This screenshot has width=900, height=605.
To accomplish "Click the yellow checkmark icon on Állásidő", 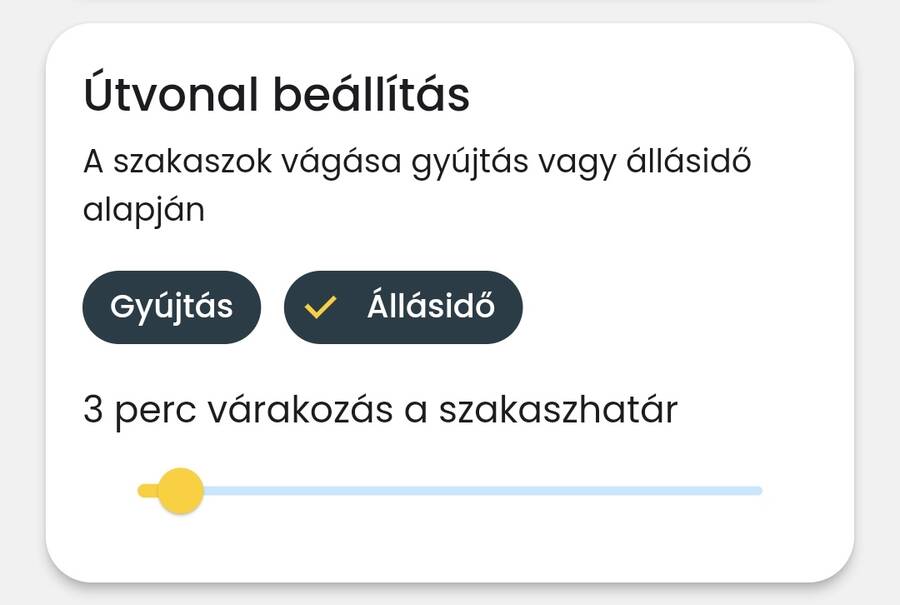I will pyautogui.click(x=319, y=307).
